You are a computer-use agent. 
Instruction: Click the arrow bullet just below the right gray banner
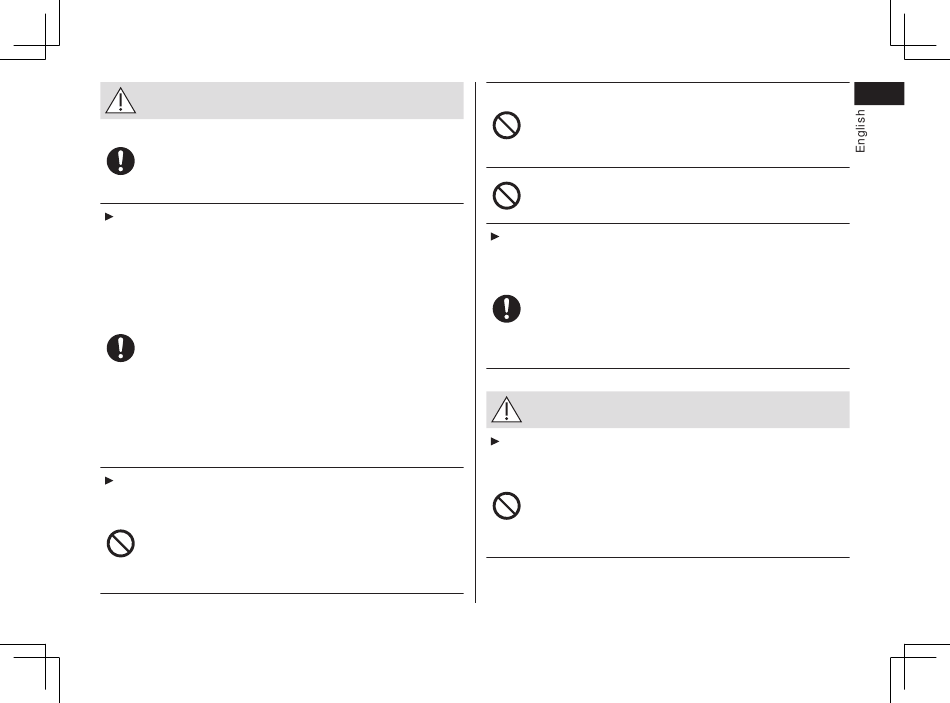point(495,441)
